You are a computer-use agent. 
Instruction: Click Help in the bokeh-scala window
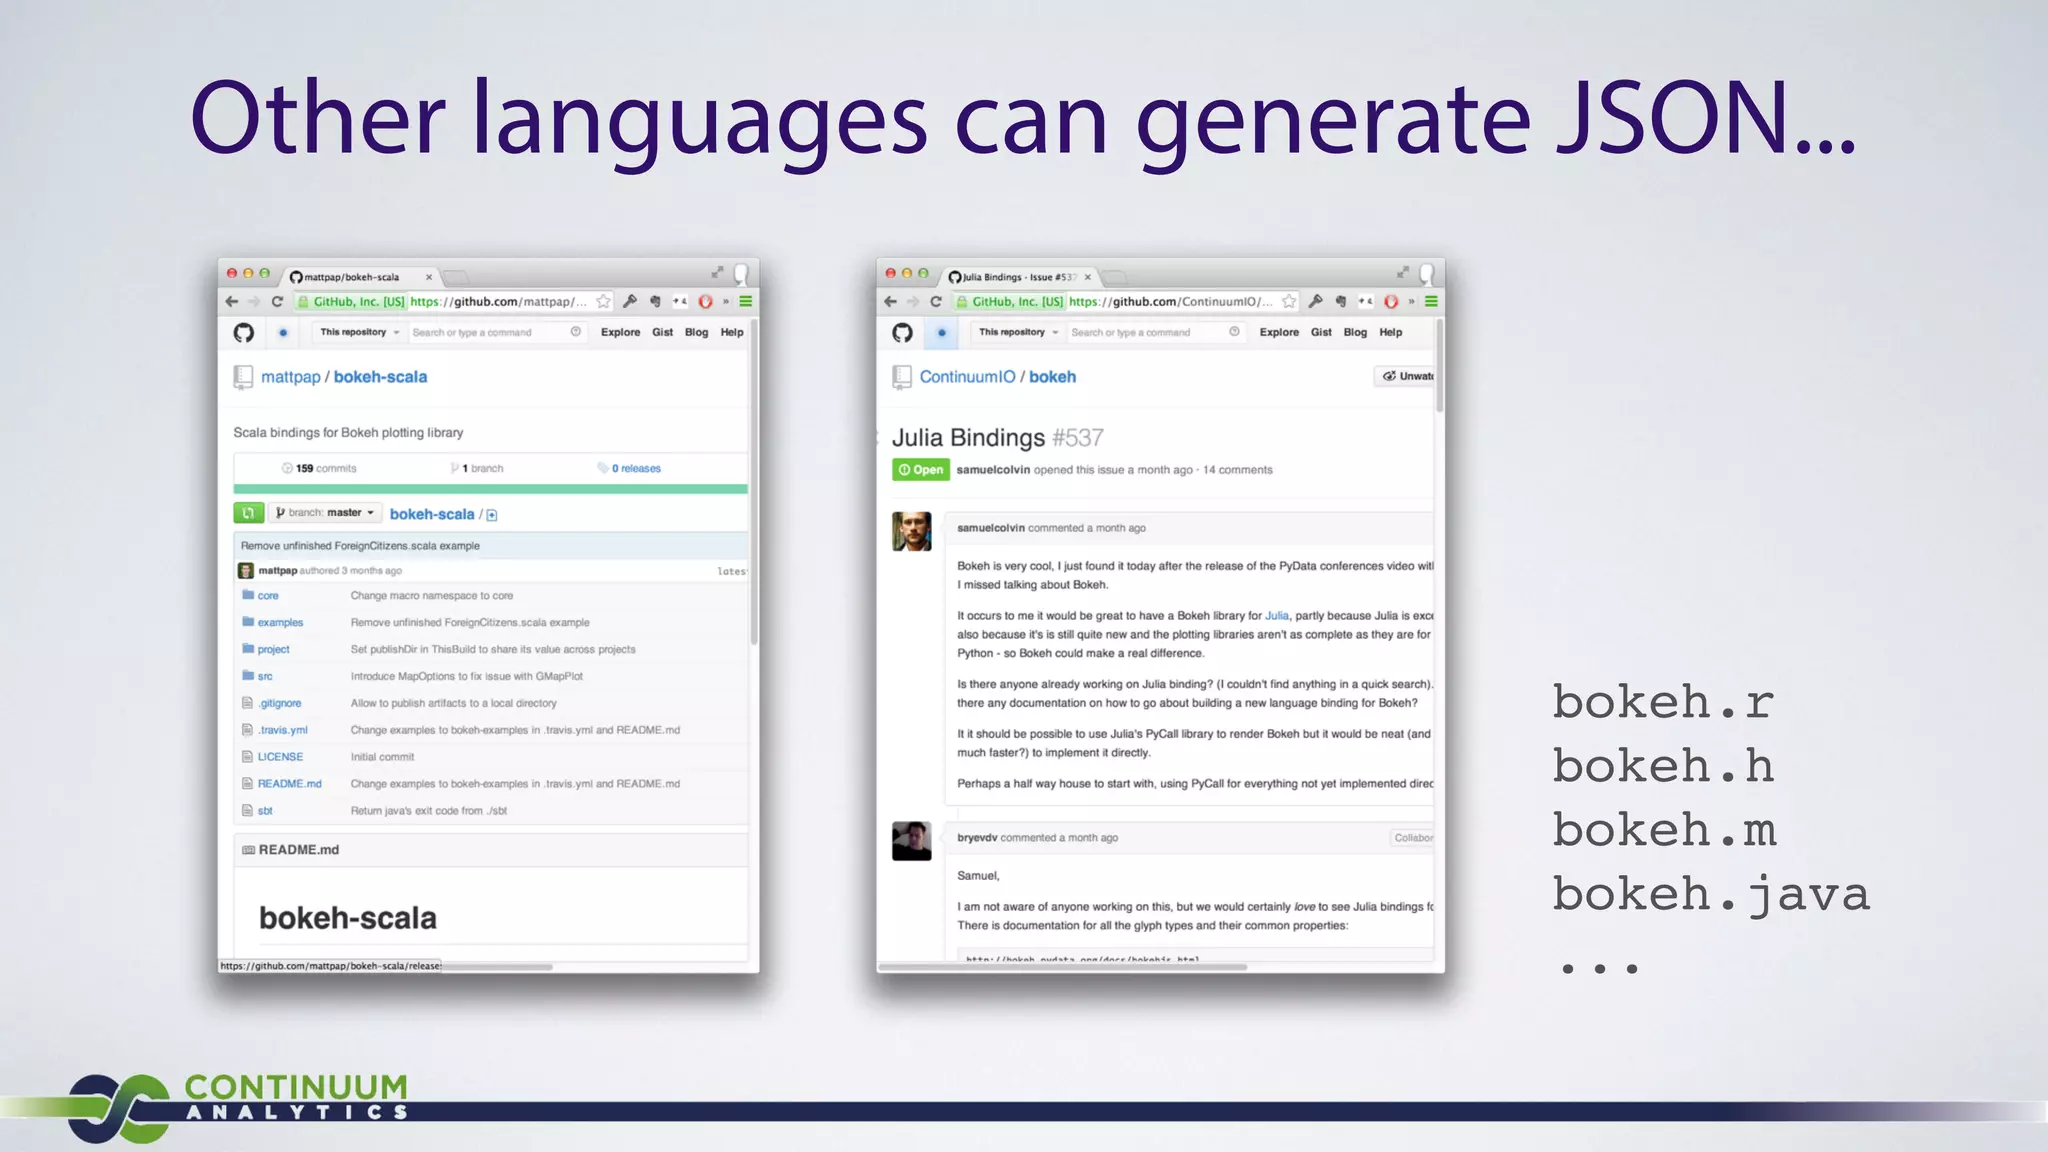(x=732, y=333)
